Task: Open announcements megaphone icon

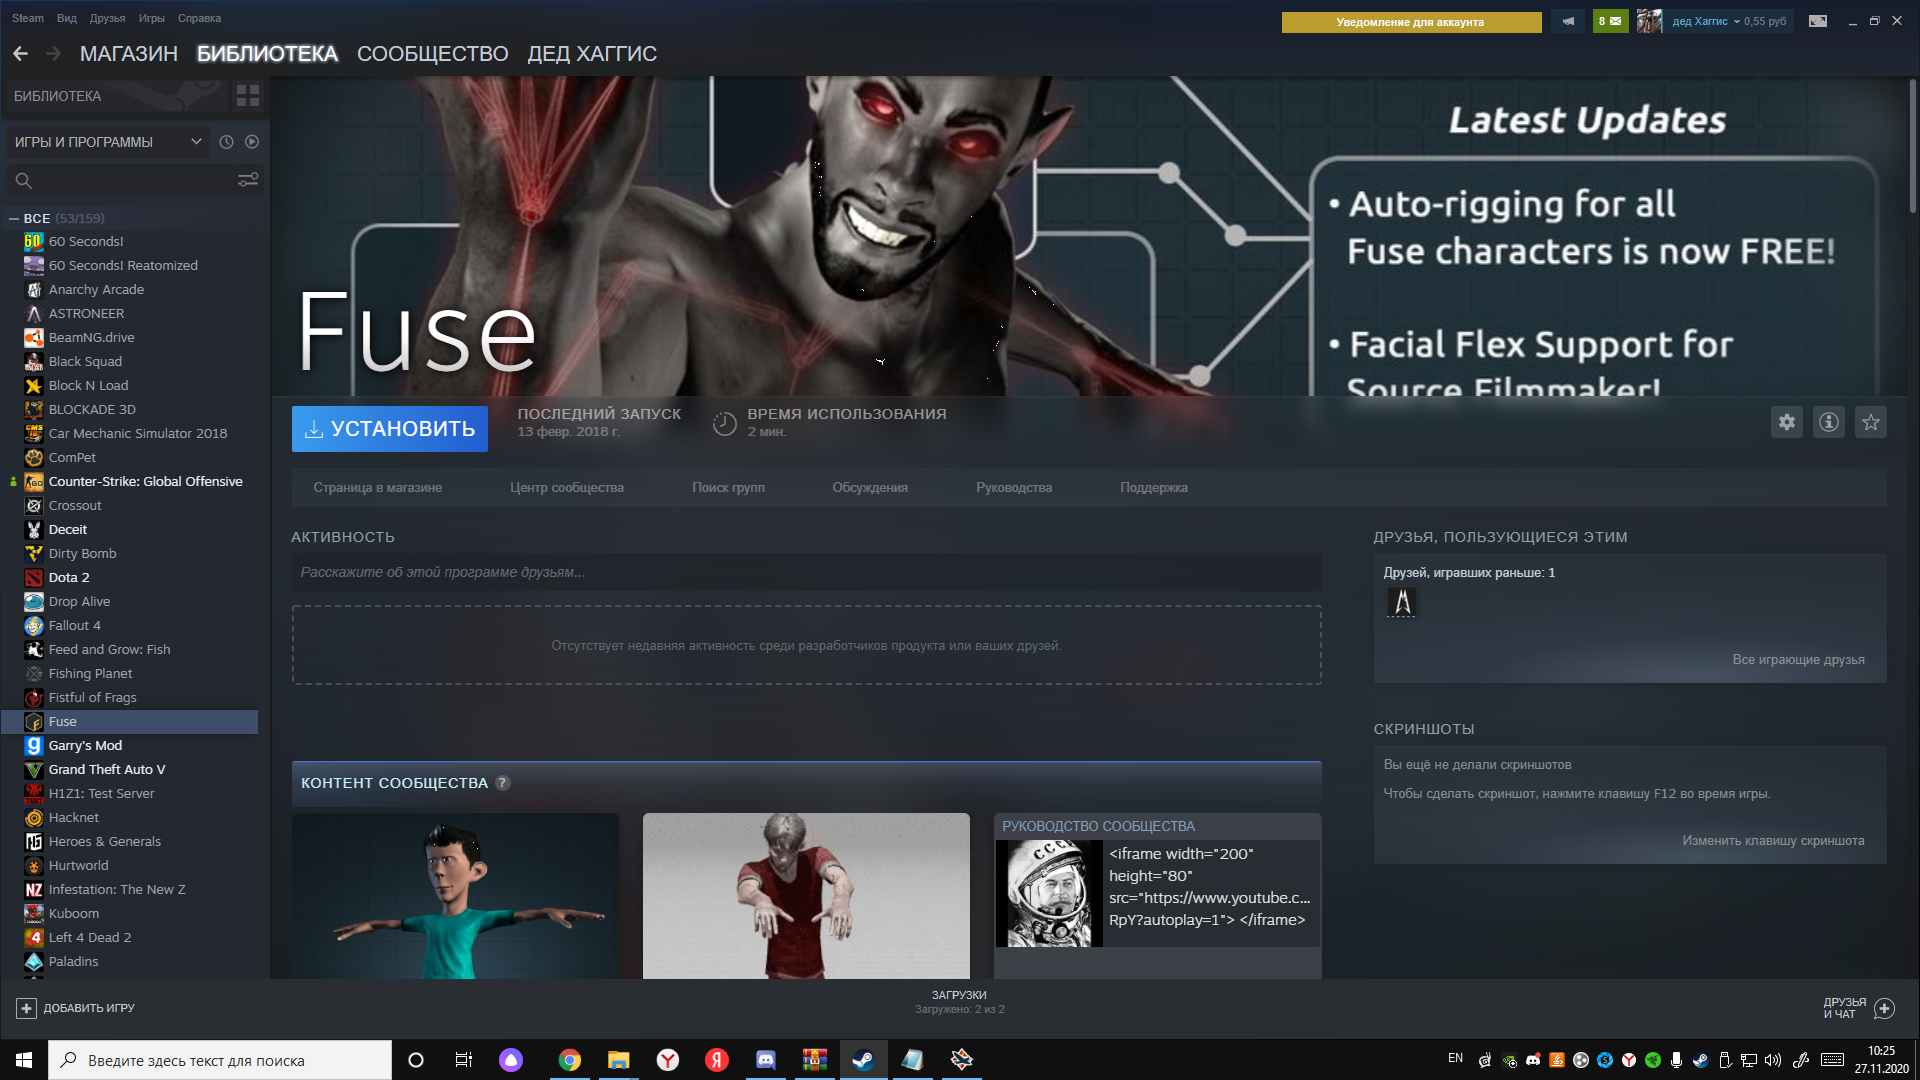Action: (1568, 21)
